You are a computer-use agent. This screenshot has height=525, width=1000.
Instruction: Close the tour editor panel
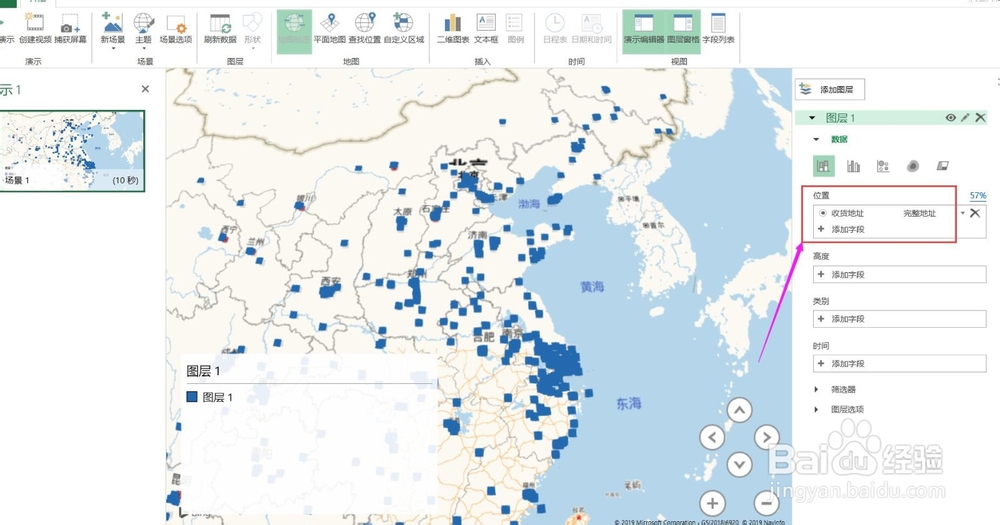coord(145,89)
